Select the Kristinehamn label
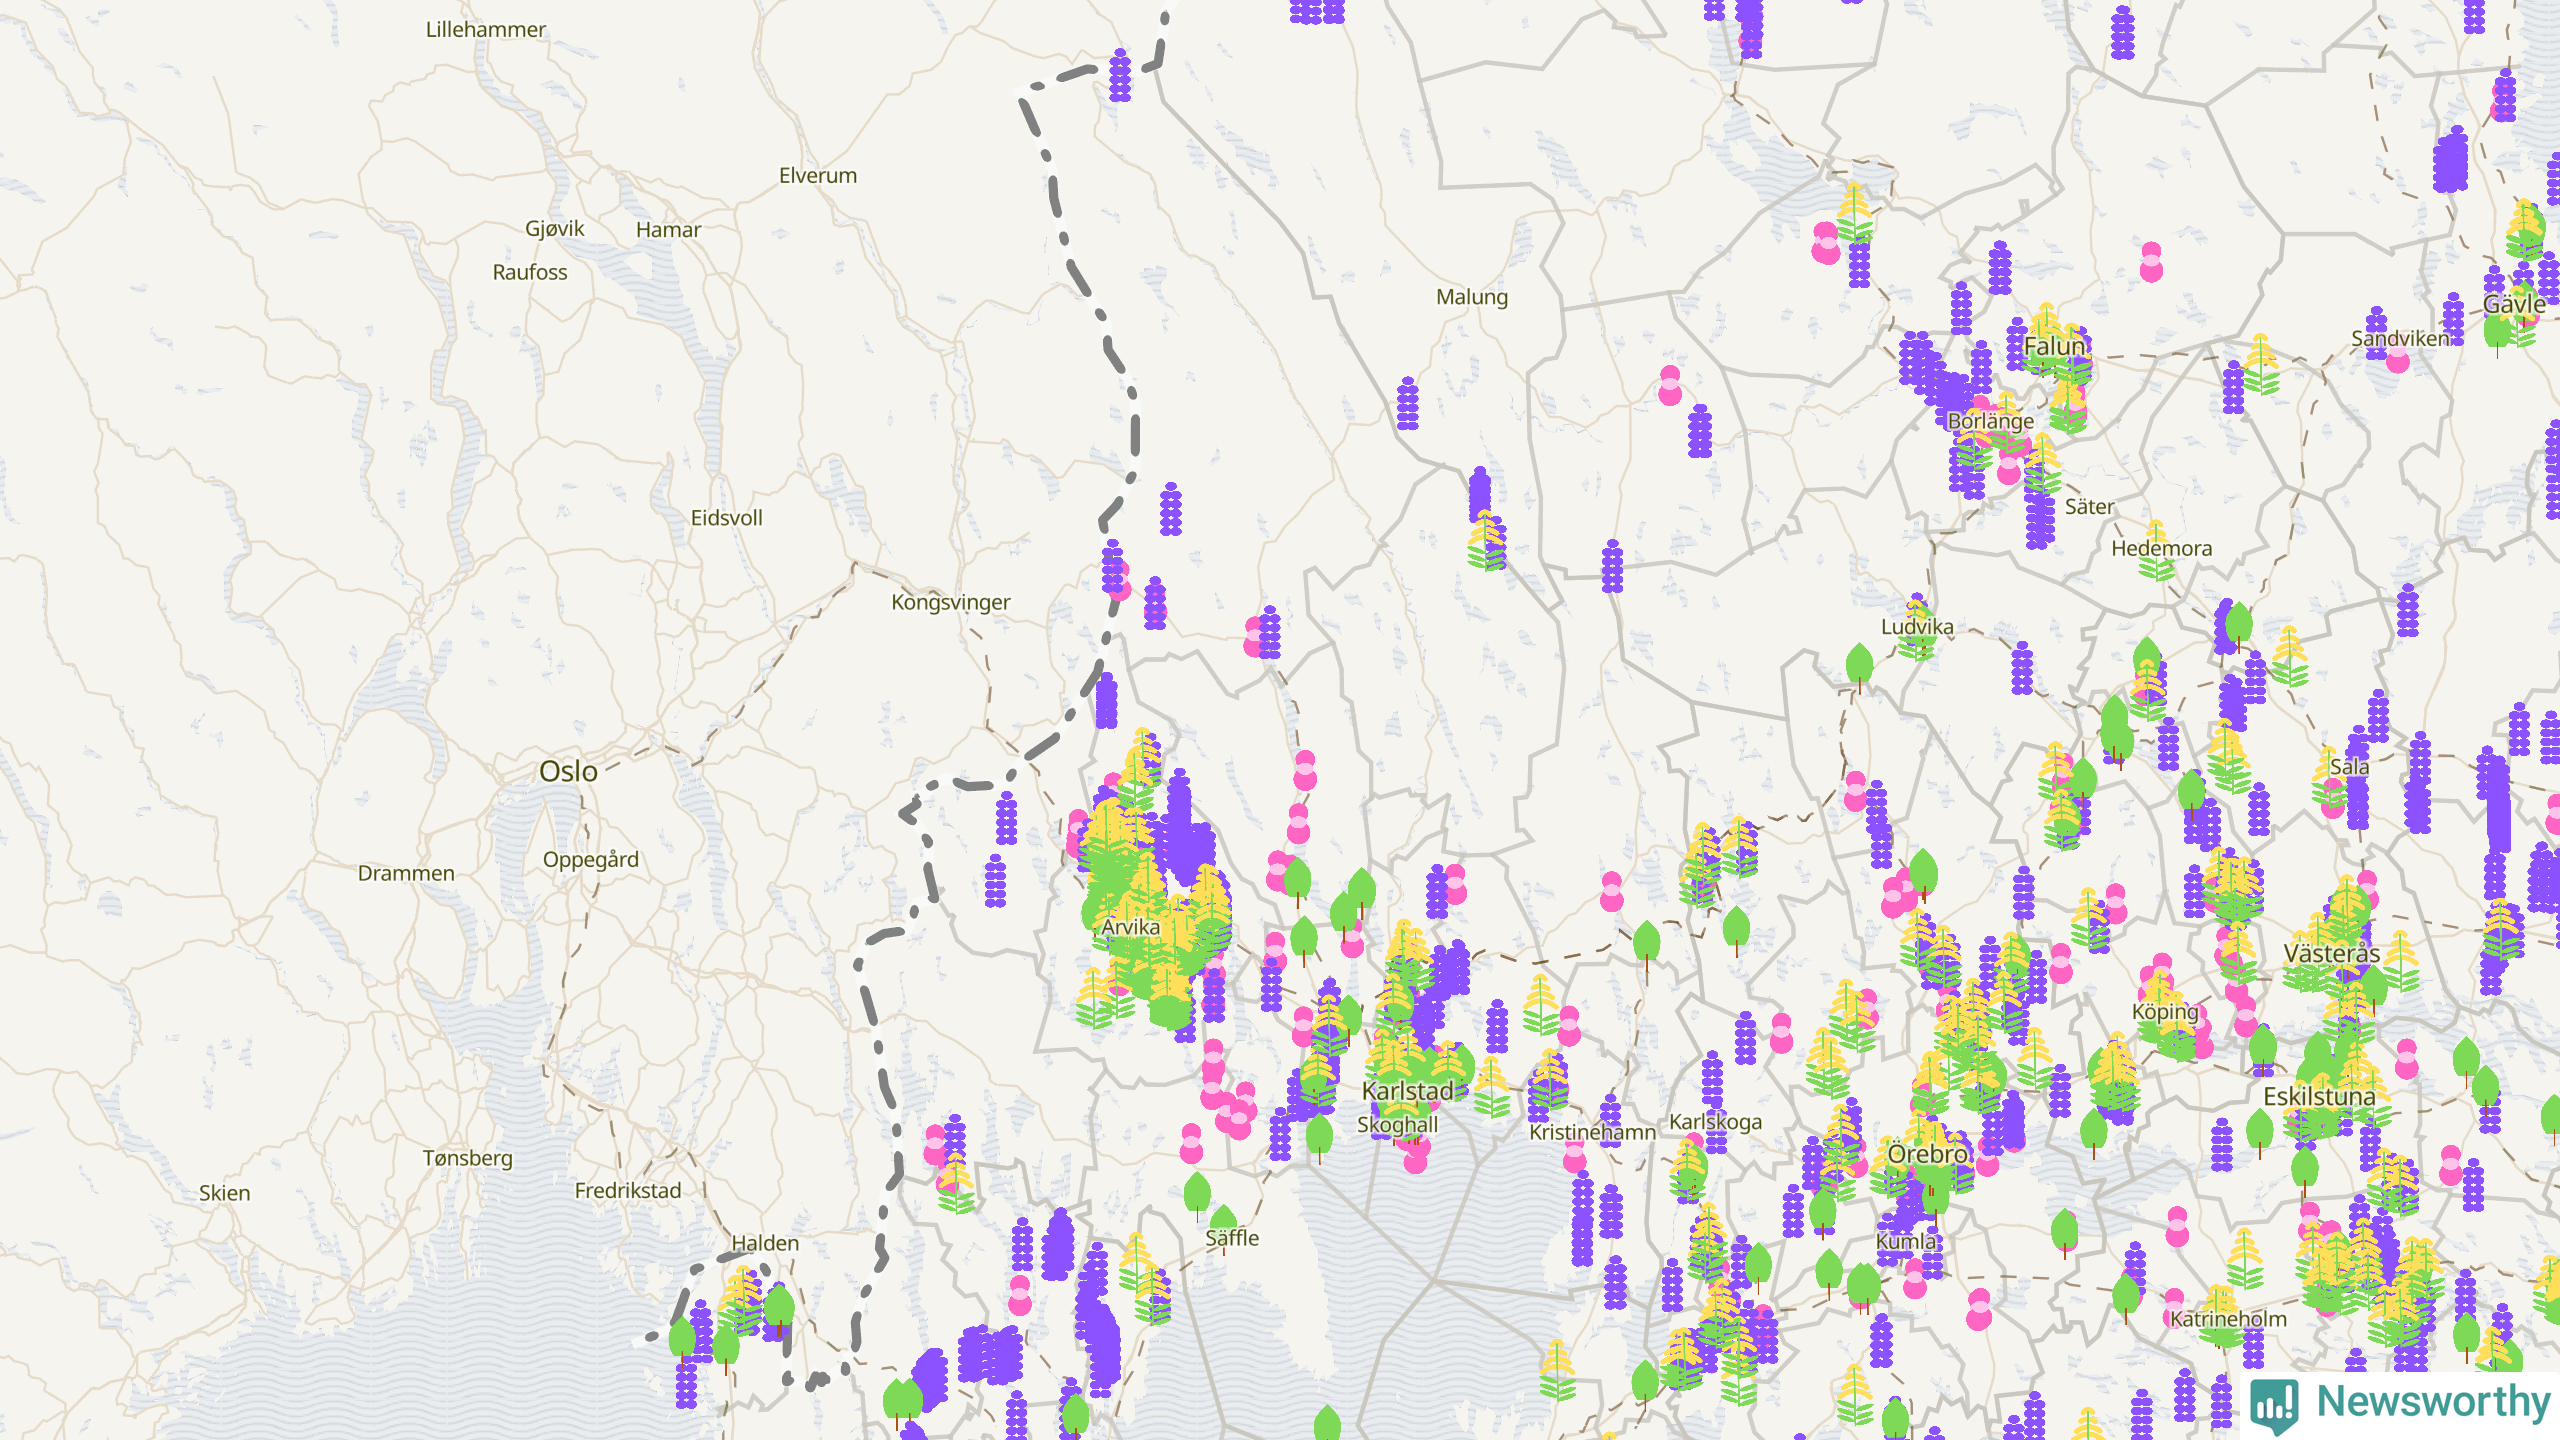The height and width of the screenshot is (1440, 2560). tap(1592, 1132)
